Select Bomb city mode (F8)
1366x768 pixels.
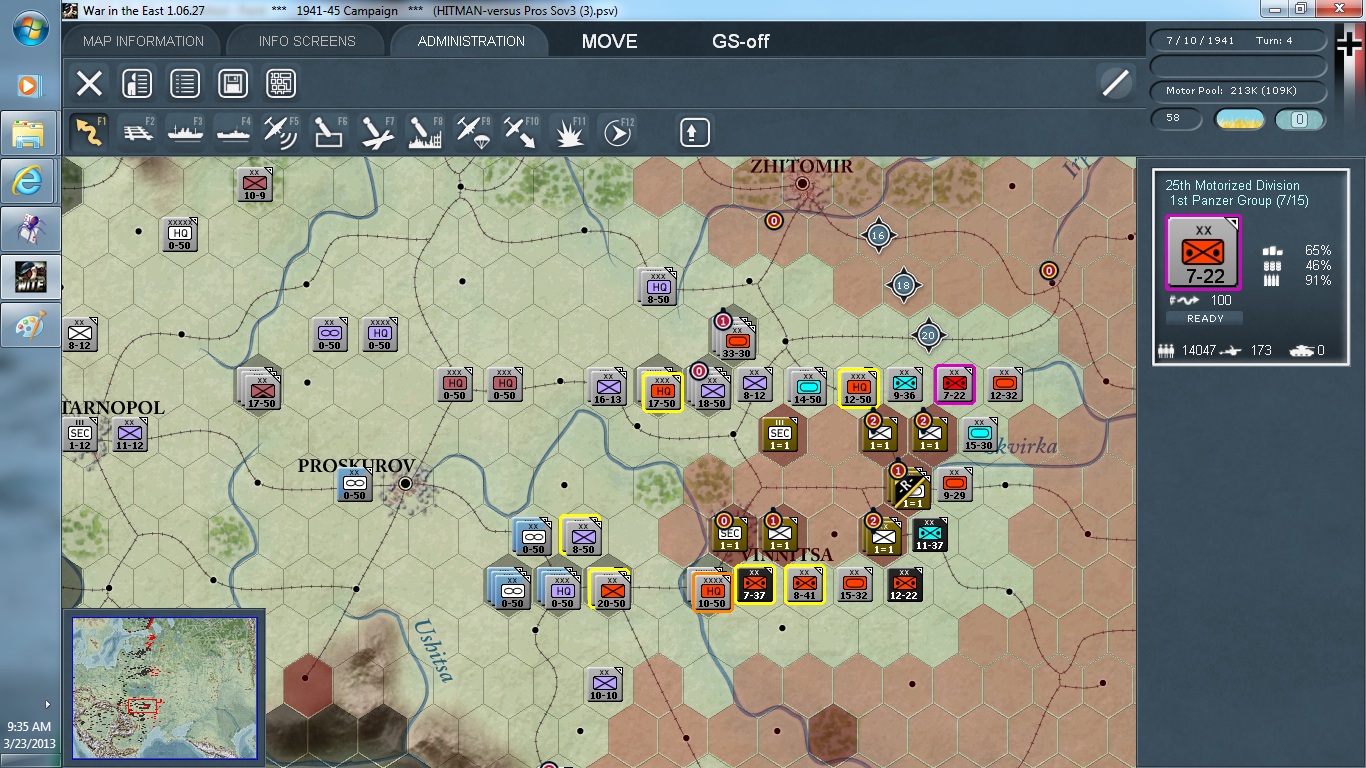coord(425,131)
